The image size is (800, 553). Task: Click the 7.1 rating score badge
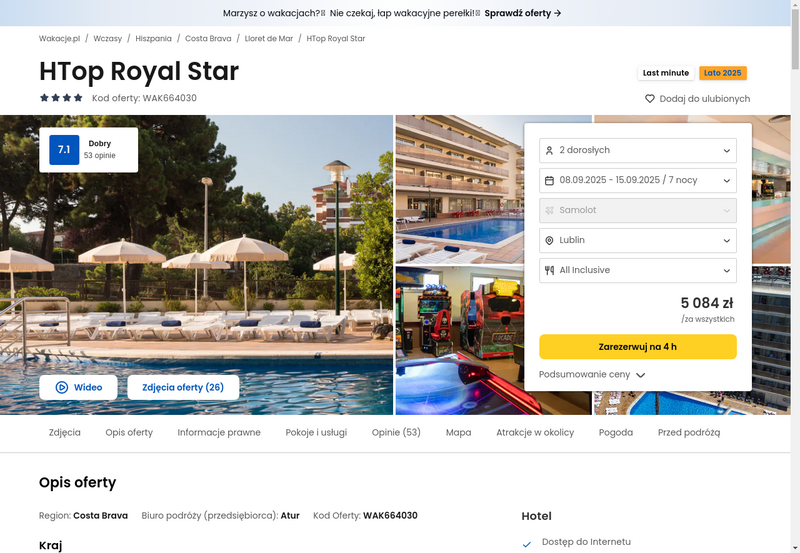tap(64, 150)
